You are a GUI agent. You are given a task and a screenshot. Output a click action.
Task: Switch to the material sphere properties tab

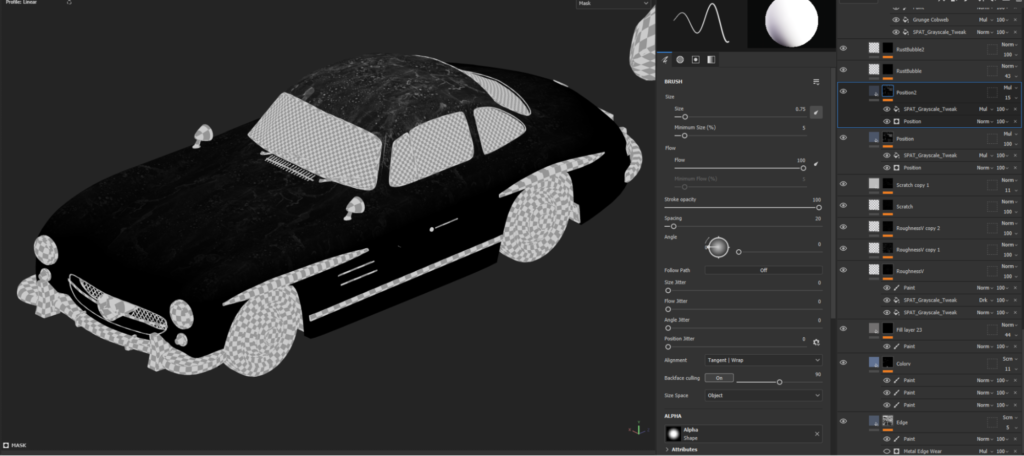click(680, 60)
